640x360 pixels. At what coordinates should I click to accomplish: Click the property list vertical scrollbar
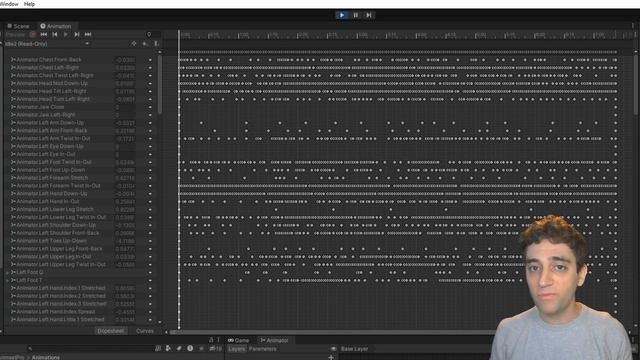click(160, 85)
